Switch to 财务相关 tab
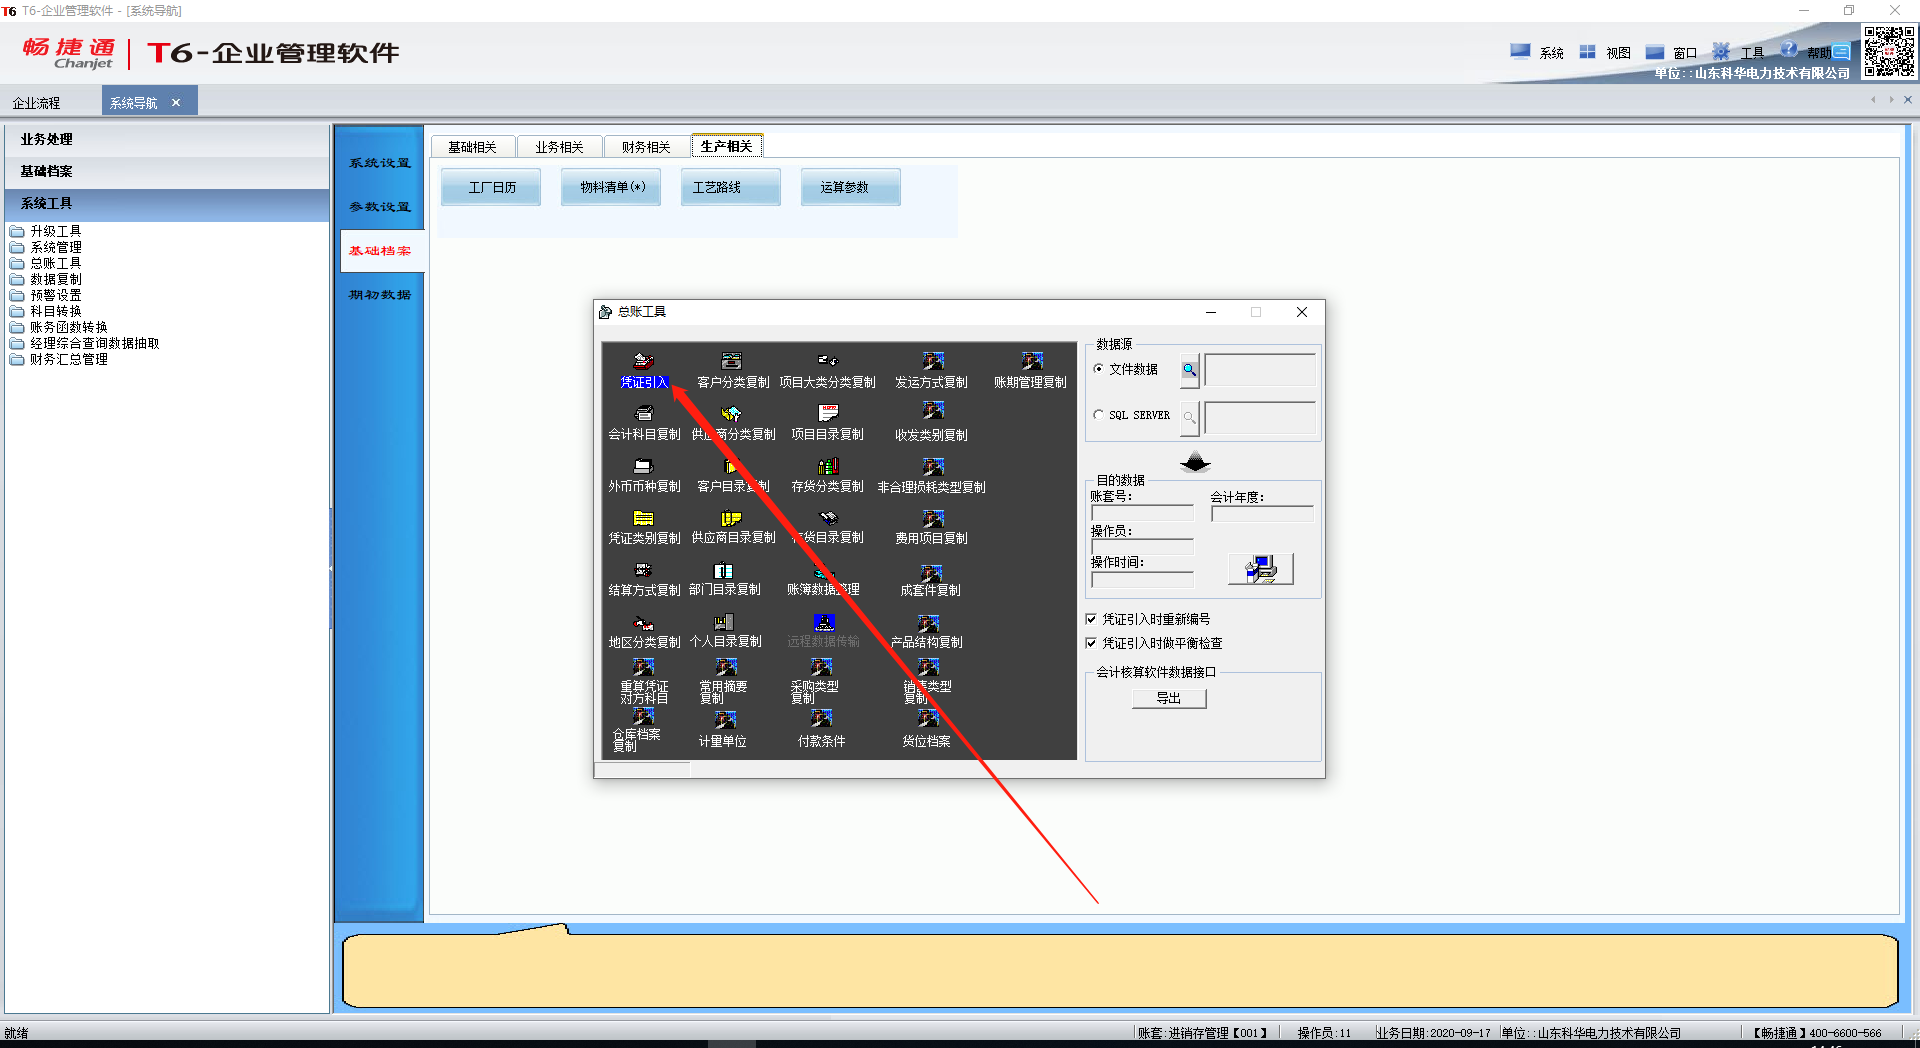 click(646, 147)
